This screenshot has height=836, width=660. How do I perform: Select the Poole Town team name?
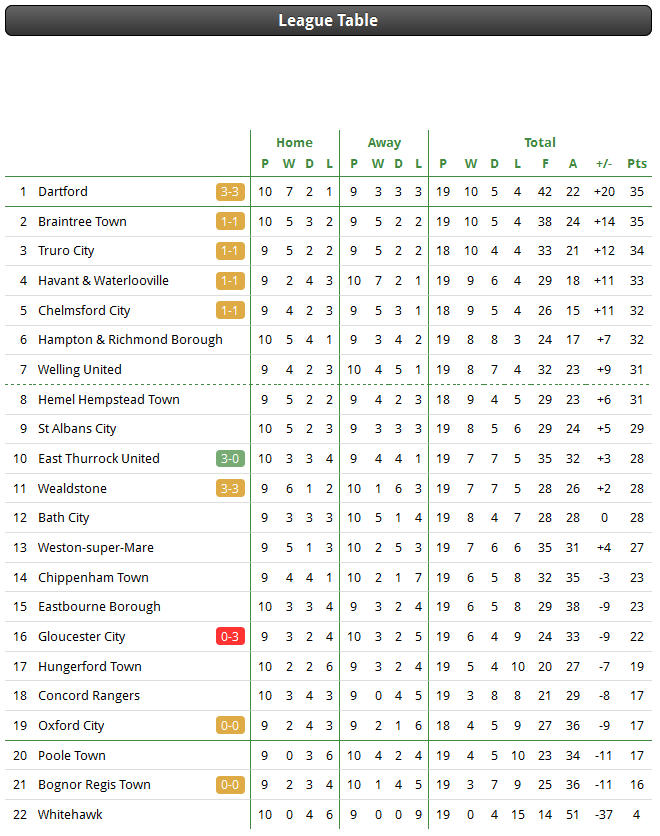(71, 755)
